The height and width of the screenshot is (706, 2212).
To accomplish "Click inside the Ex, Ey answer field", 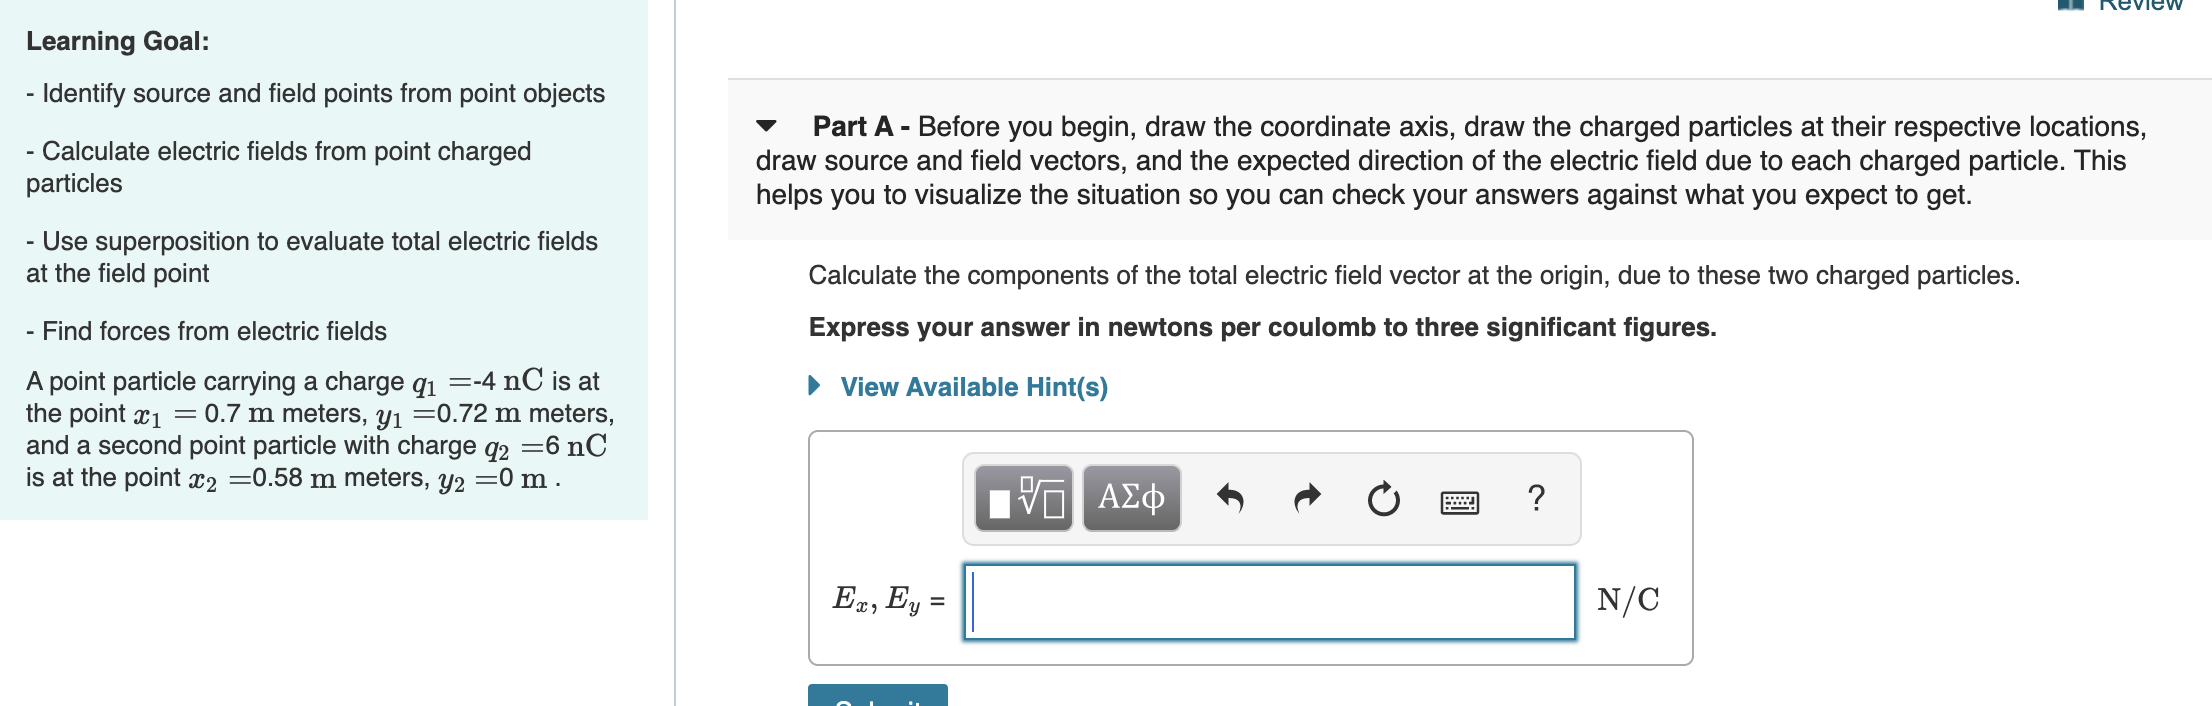I will pyautogui.click(x=1270, y=601).
